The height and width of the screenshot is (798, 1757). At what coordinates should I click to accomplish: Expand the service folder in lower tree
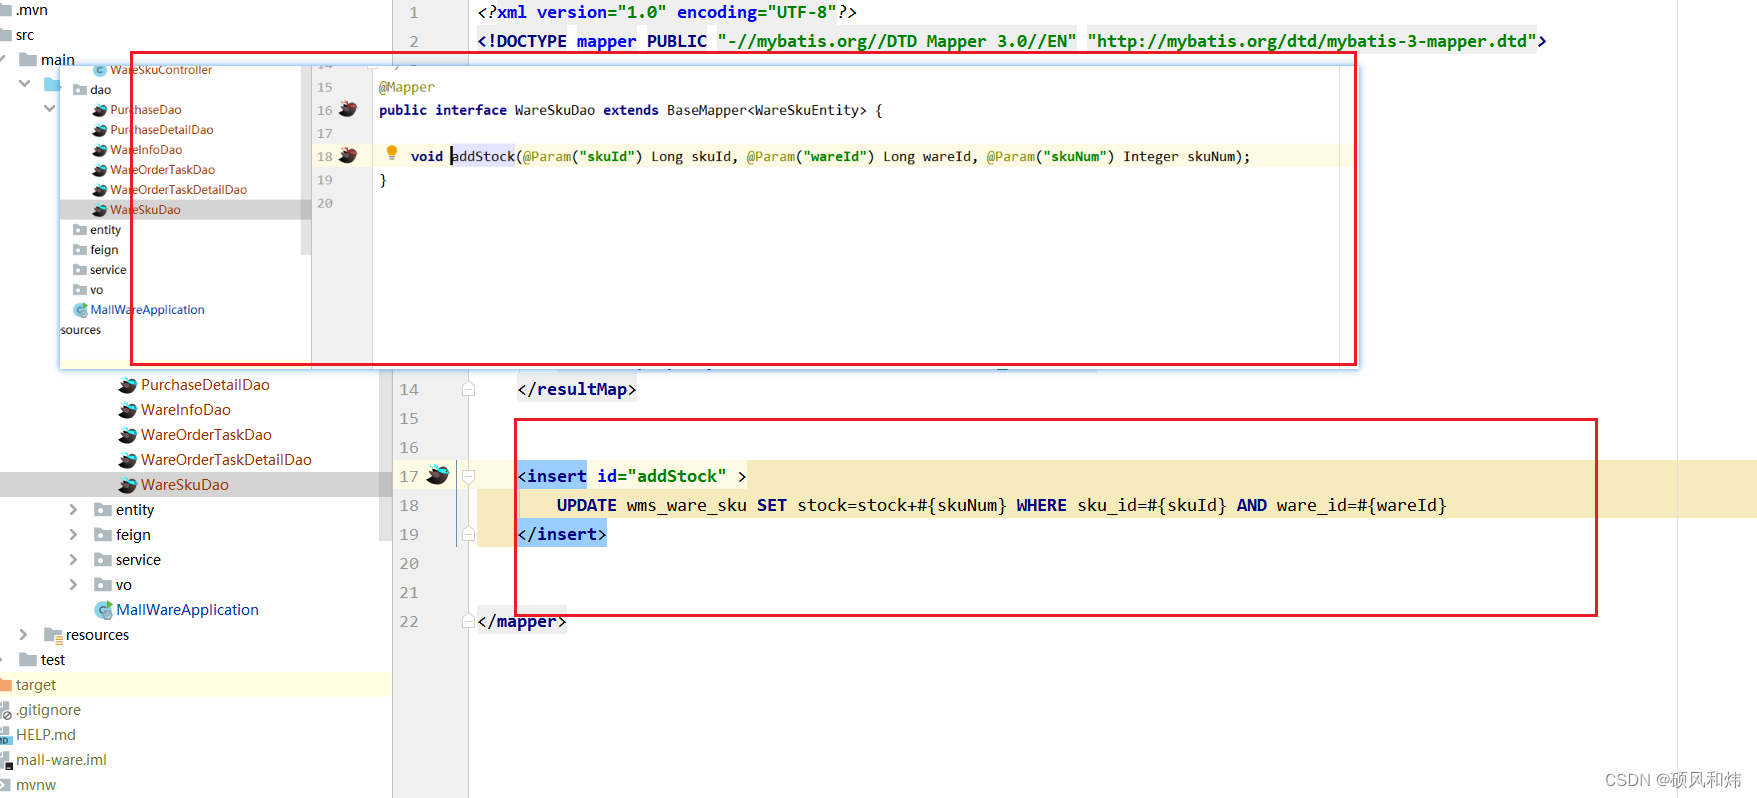tap(73, 560)
